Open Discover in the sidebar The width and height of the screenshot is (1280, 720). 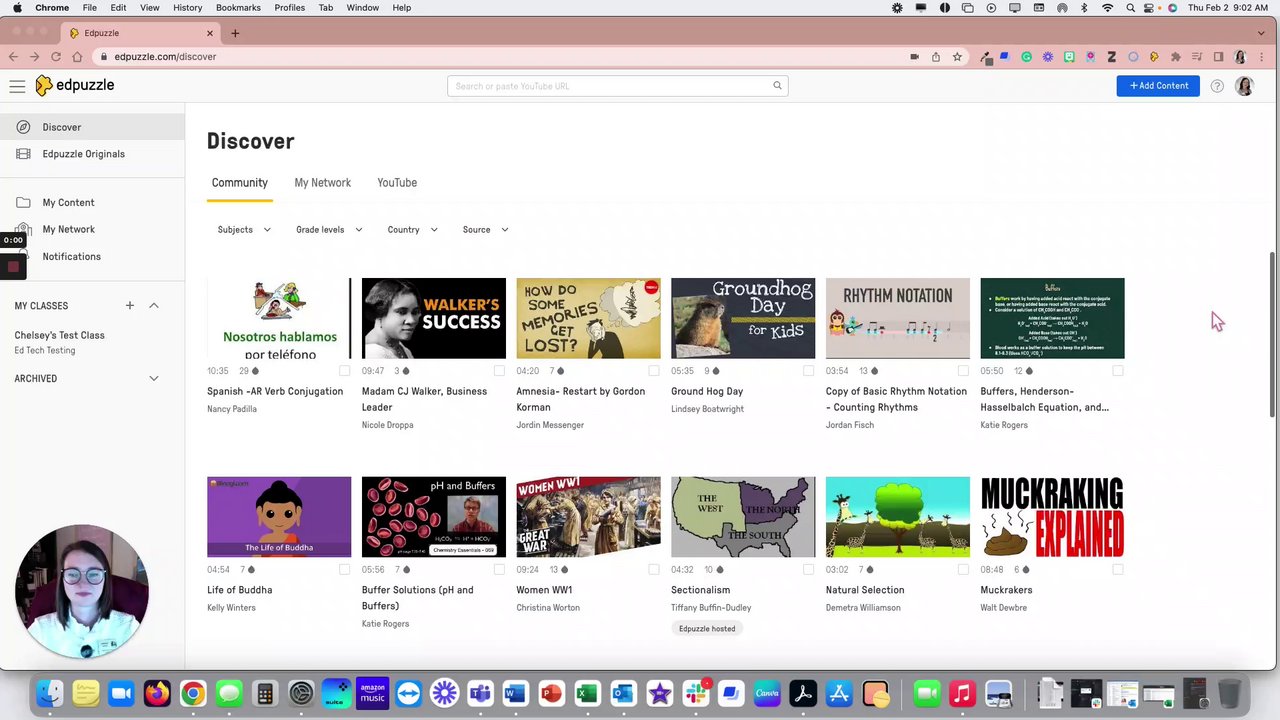point(92,127)
